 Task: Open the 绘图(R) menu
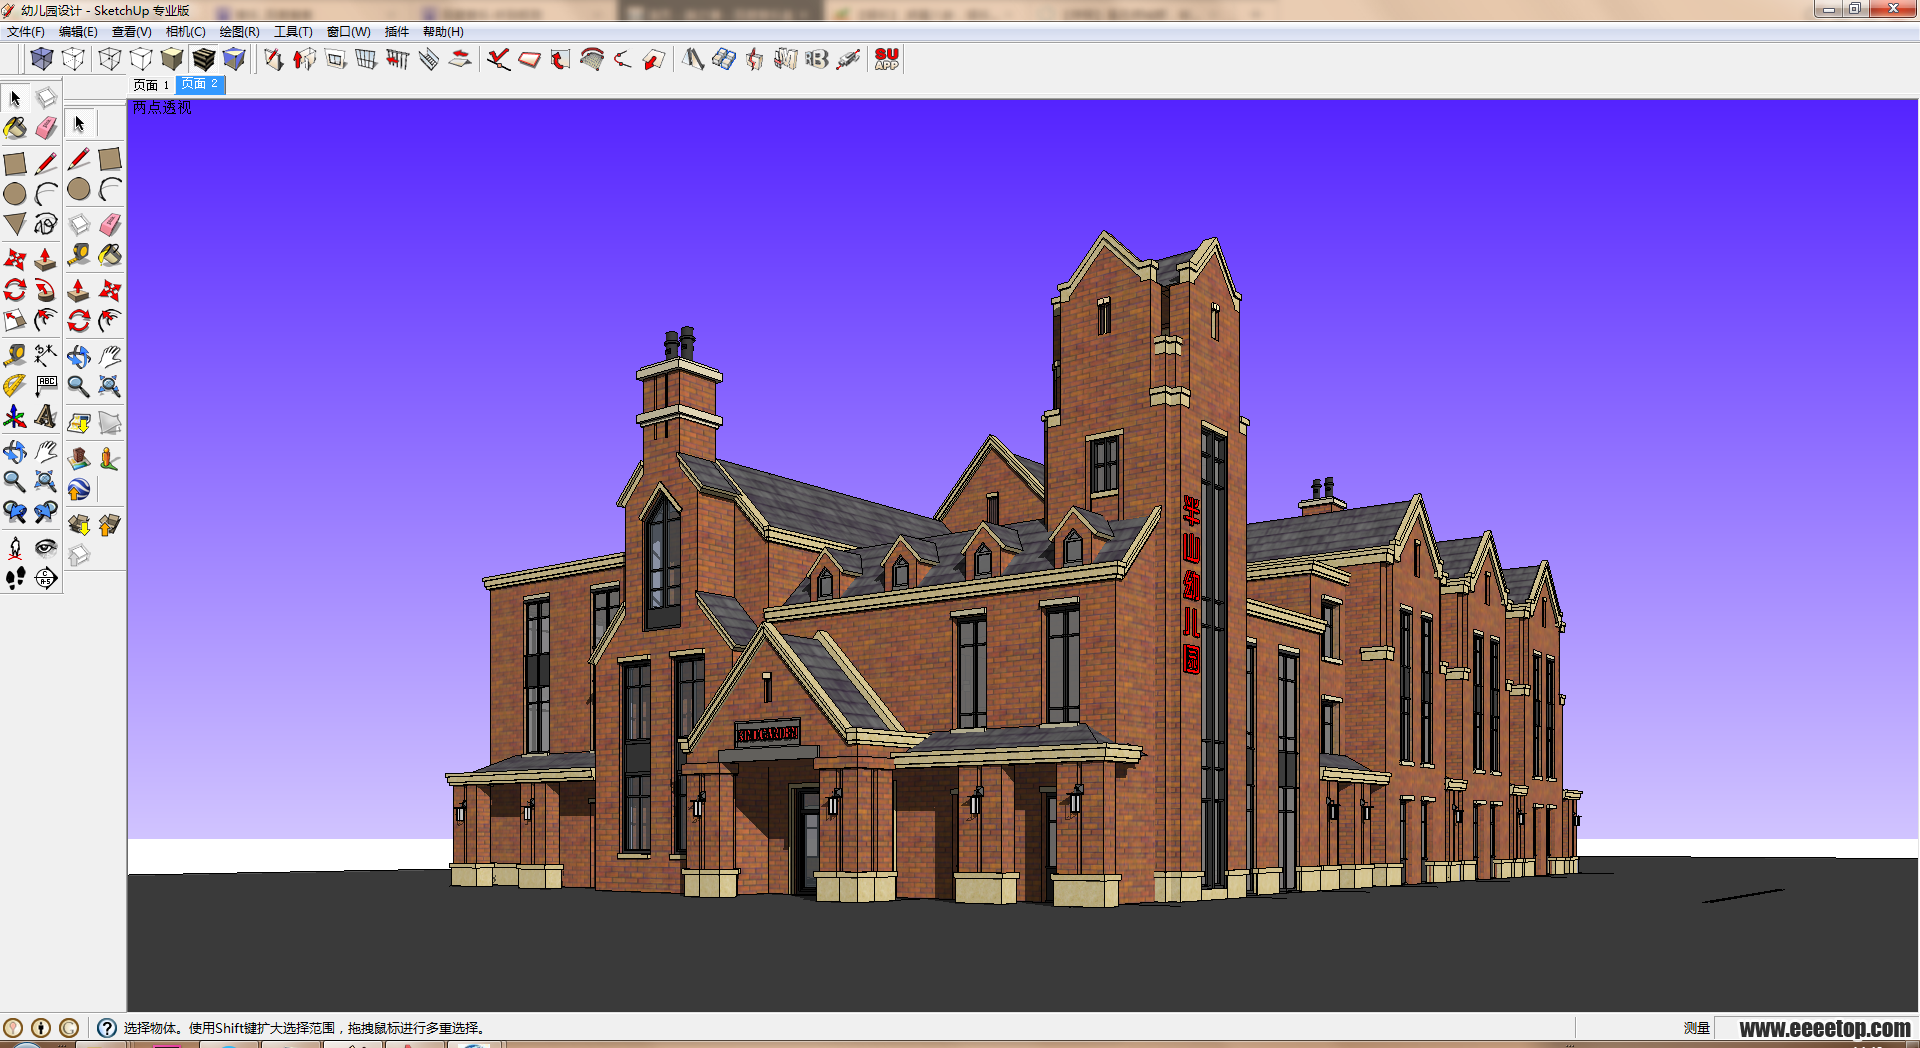pos(239,32)
